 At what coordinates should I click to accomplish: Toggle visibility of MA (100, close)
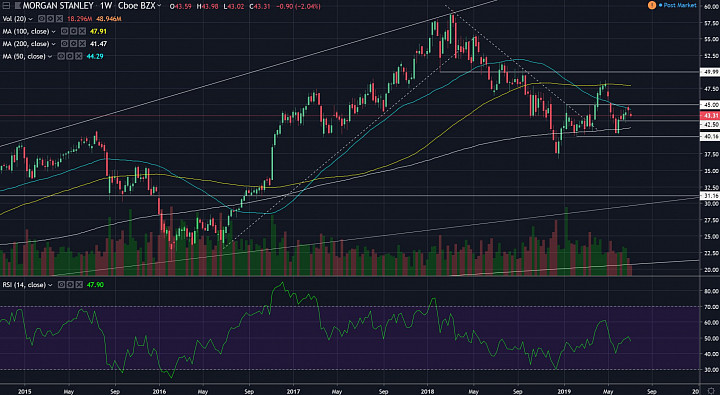pyautogui.click(x=64, y=31)
